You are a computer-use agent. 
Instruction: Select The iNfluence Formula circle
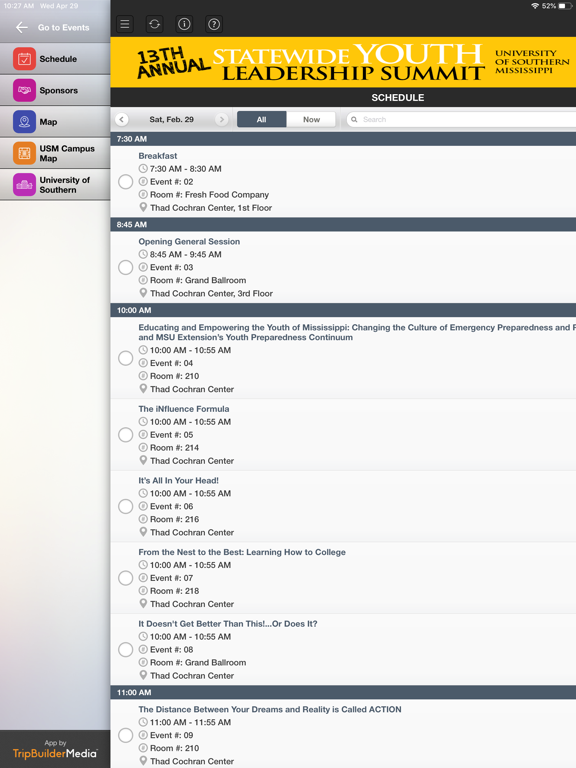coord(125,435)
